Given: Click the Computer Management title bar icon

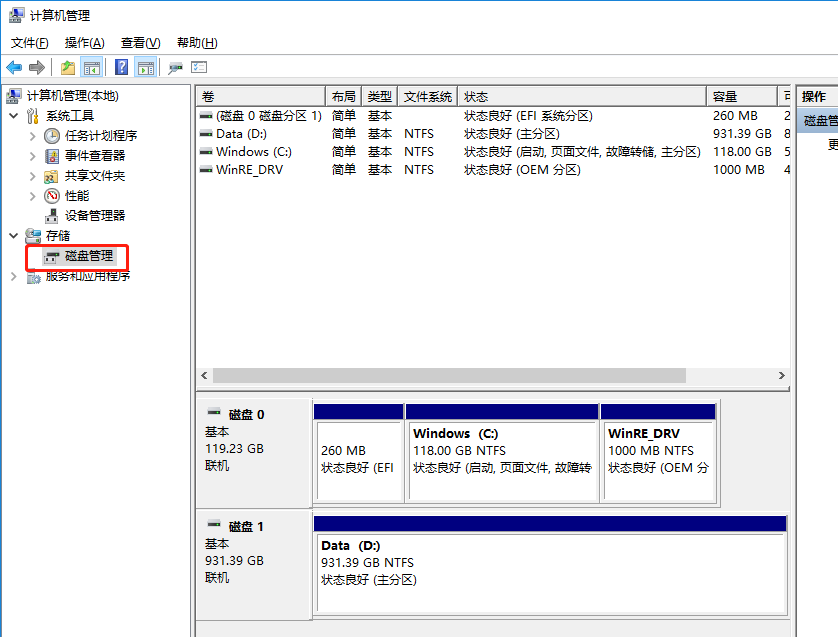Looking at the screenshot, I should tap(17, 15).
